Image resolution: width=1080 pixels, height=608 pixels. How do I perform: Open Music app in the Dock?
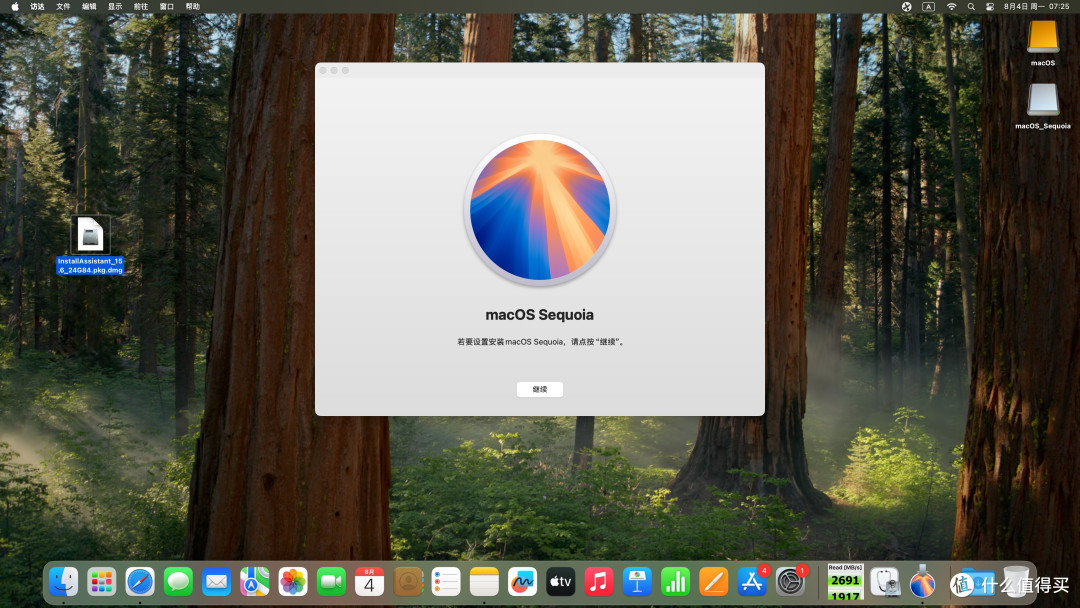599,583
